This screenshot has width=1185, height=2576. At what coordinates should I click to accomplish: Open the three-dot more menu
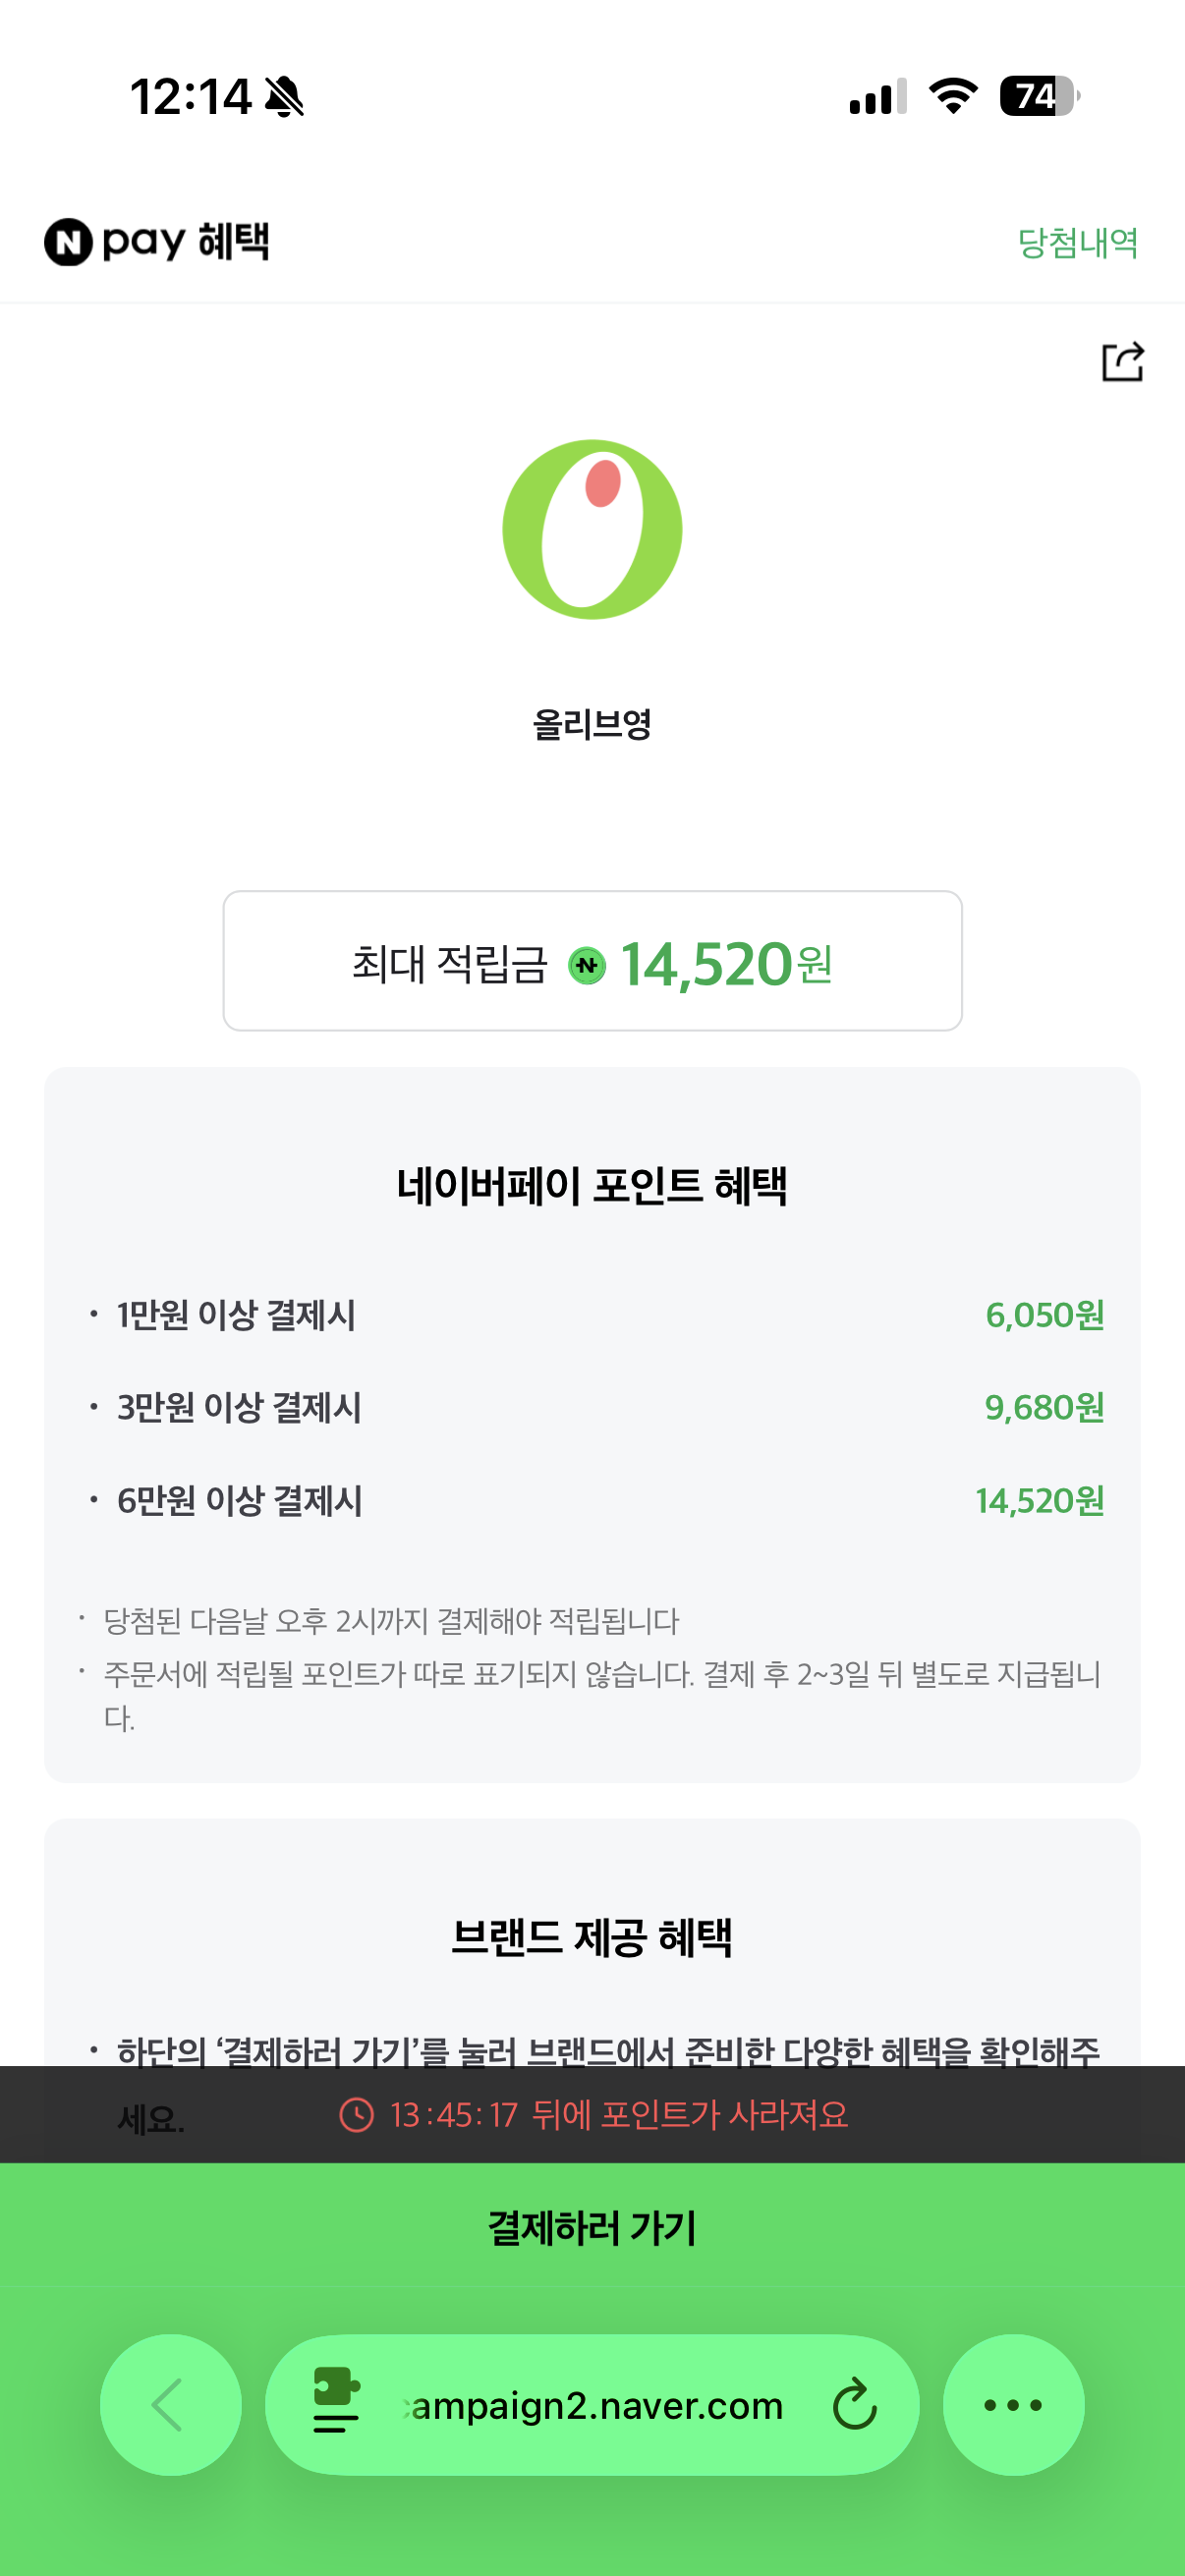(1013, 2404)
